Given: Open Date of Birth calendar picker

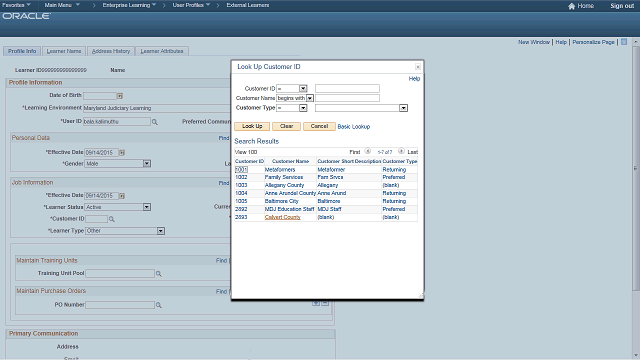Looking at the screenshot, I should 120,96.
